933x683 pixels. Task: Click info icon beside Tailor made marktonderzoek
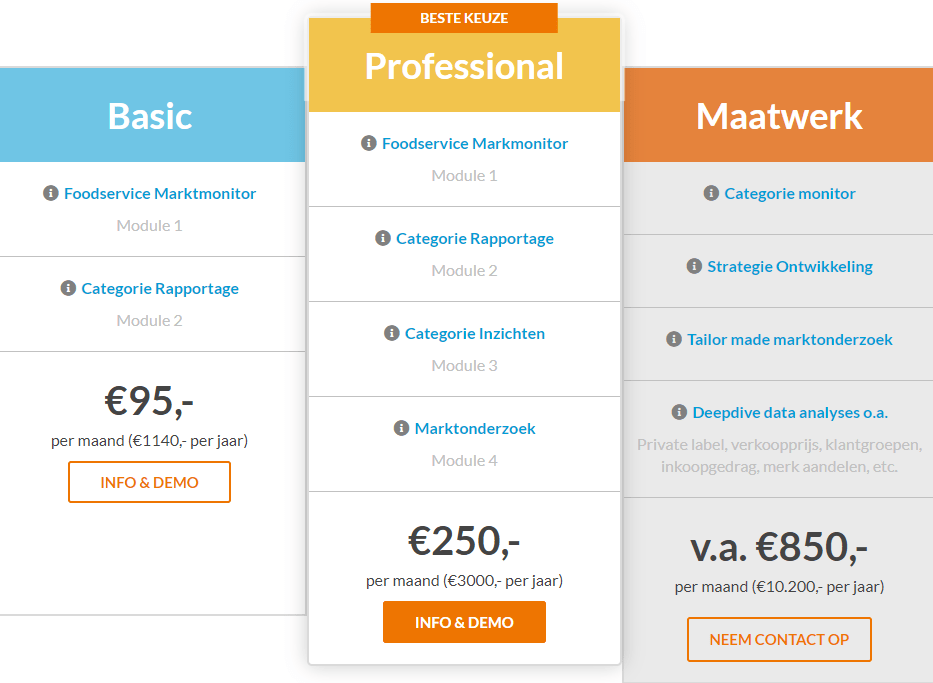coord(674,339)
